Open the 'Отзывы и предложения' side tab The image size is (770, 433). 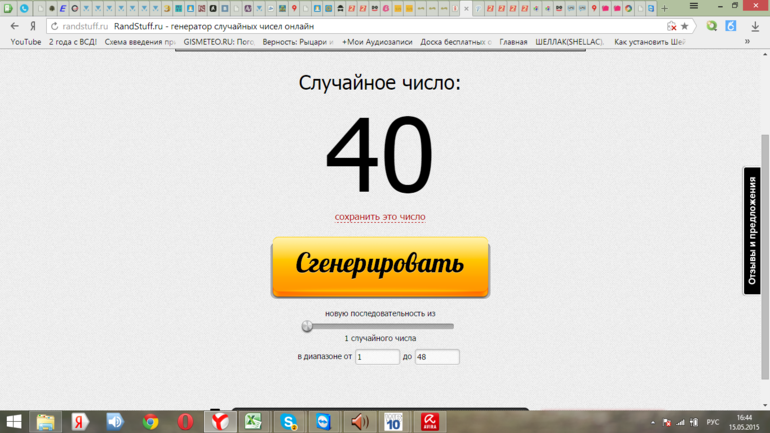click(752, 231)
